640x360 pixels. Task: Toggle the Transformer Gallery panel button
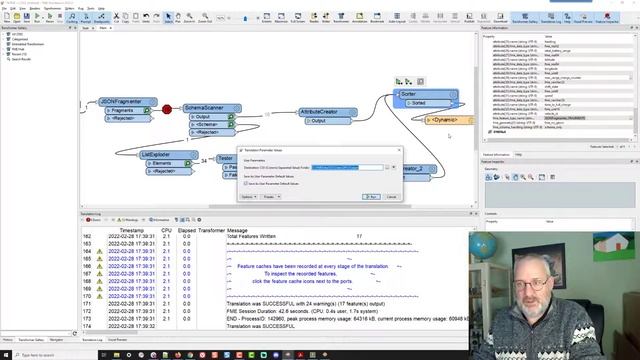click(x=525, y=17)
